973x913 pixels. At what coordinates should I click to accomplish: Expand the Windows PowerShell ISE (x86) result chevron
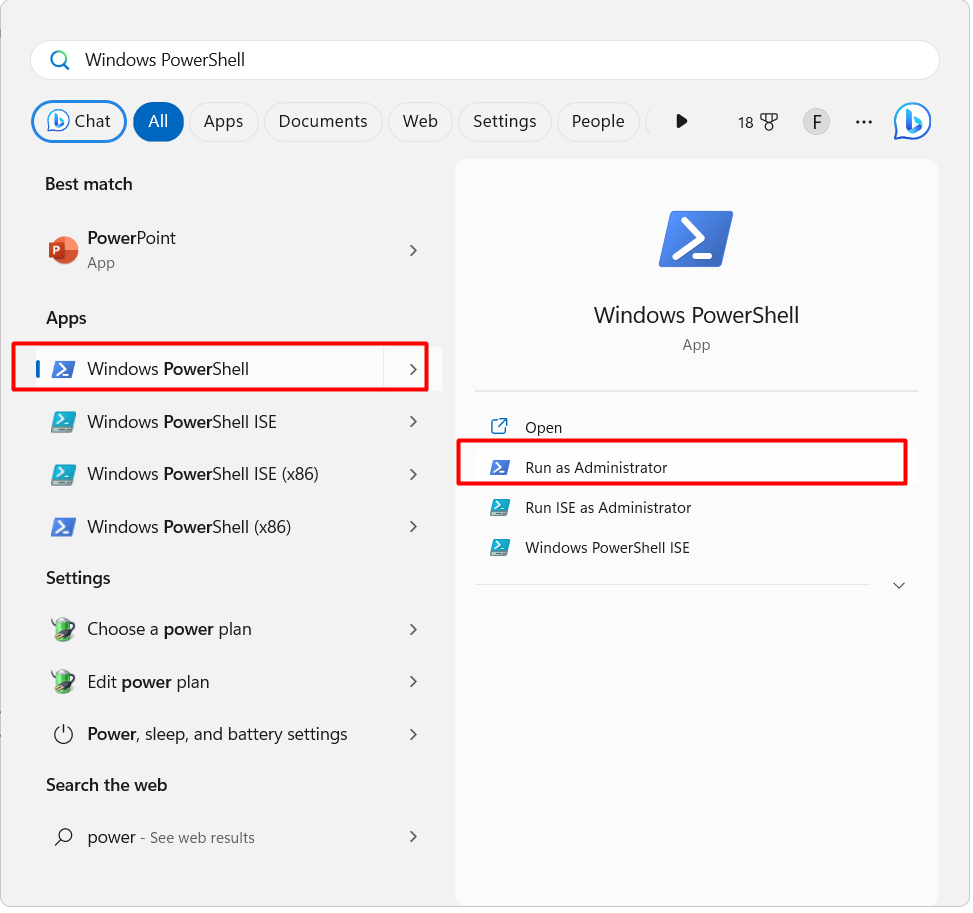click(412, 473)
